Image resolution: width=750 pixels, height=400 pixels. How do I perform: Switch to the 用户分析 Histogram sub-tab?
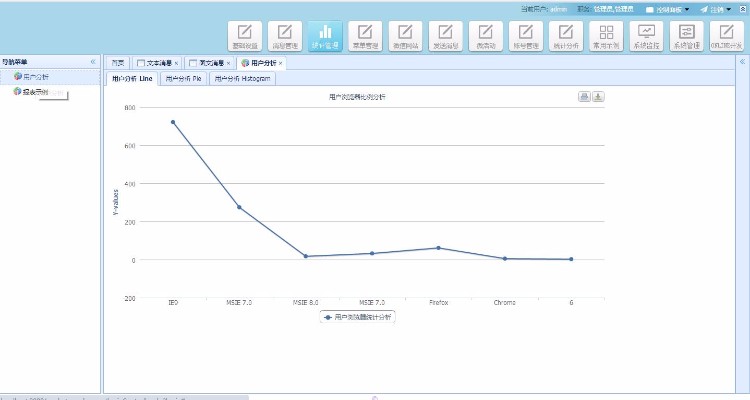point(243,78)
